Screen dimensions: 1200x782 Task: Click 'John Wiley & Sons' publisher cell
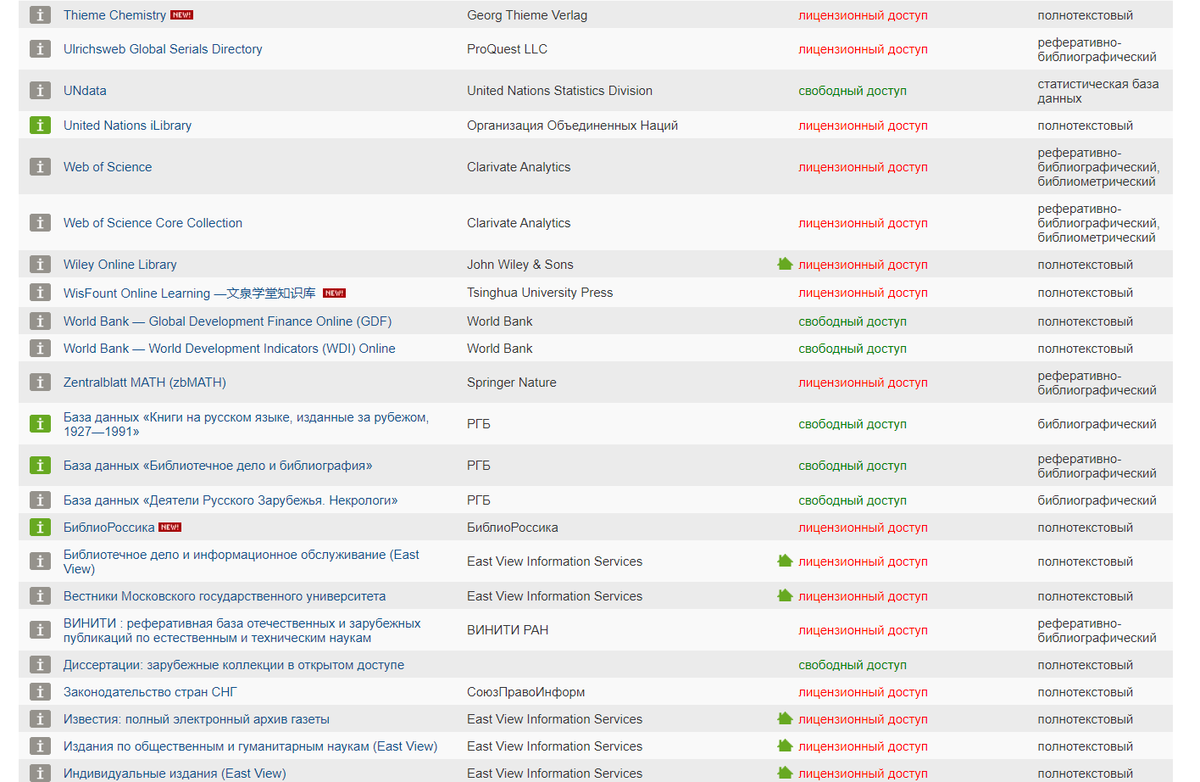521,265
